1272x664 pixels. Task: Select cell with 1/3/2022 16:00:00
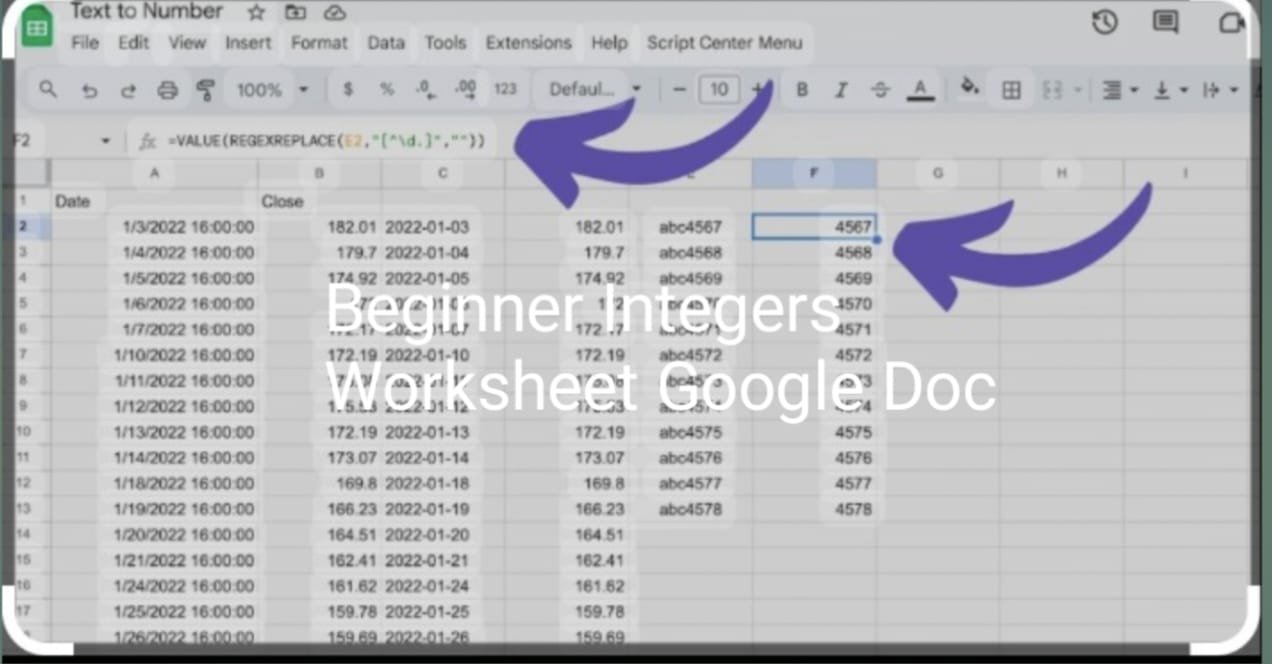(154, 227)
